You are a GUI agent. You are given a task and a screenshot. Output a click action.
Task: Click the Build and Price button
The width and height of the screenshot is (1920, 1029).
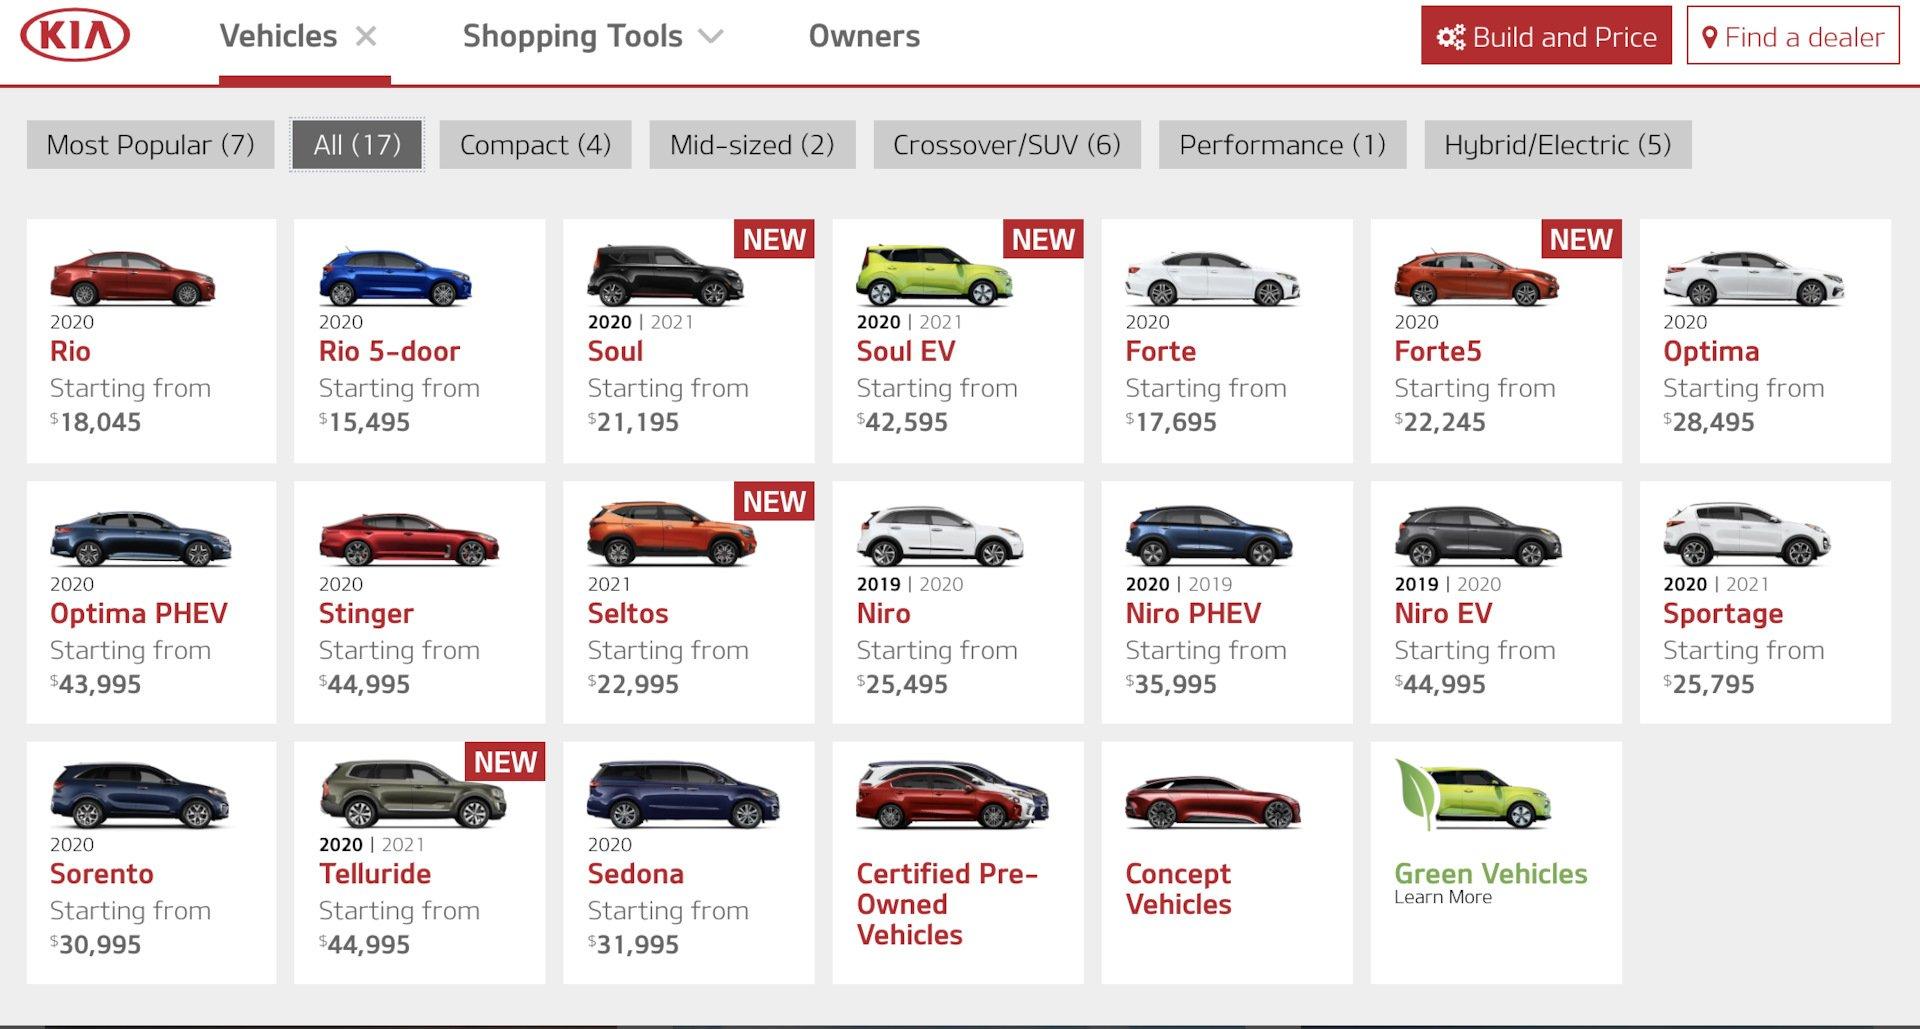(x=1545, y=37)
